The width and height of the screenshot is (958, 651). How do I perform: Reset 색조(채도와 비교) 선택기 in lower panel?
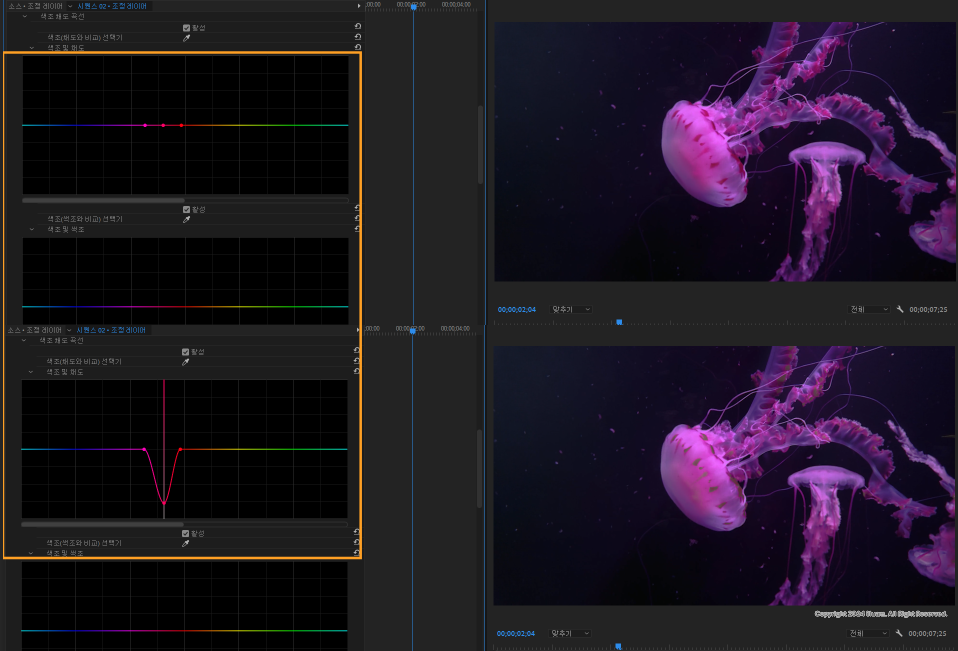tap(357, 361)
